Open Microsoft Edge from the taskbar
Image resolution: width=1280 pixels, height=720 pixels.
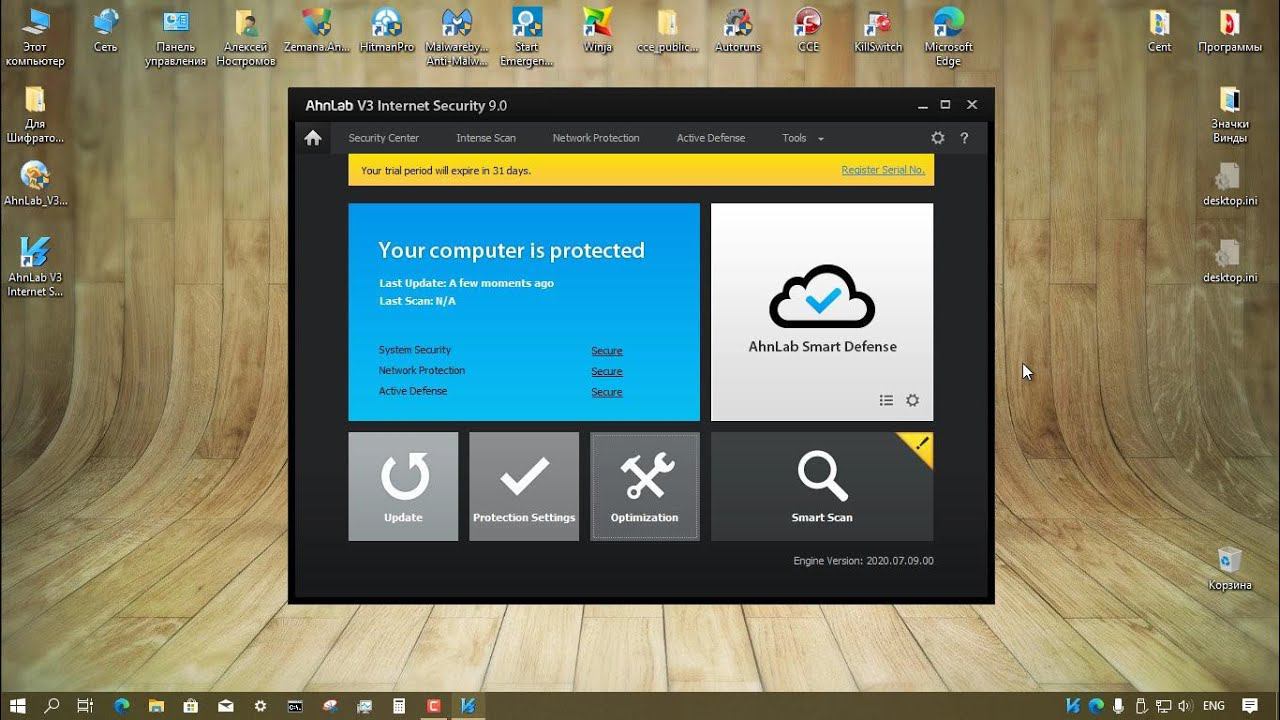pyautogui.click(x=122, y=705)
